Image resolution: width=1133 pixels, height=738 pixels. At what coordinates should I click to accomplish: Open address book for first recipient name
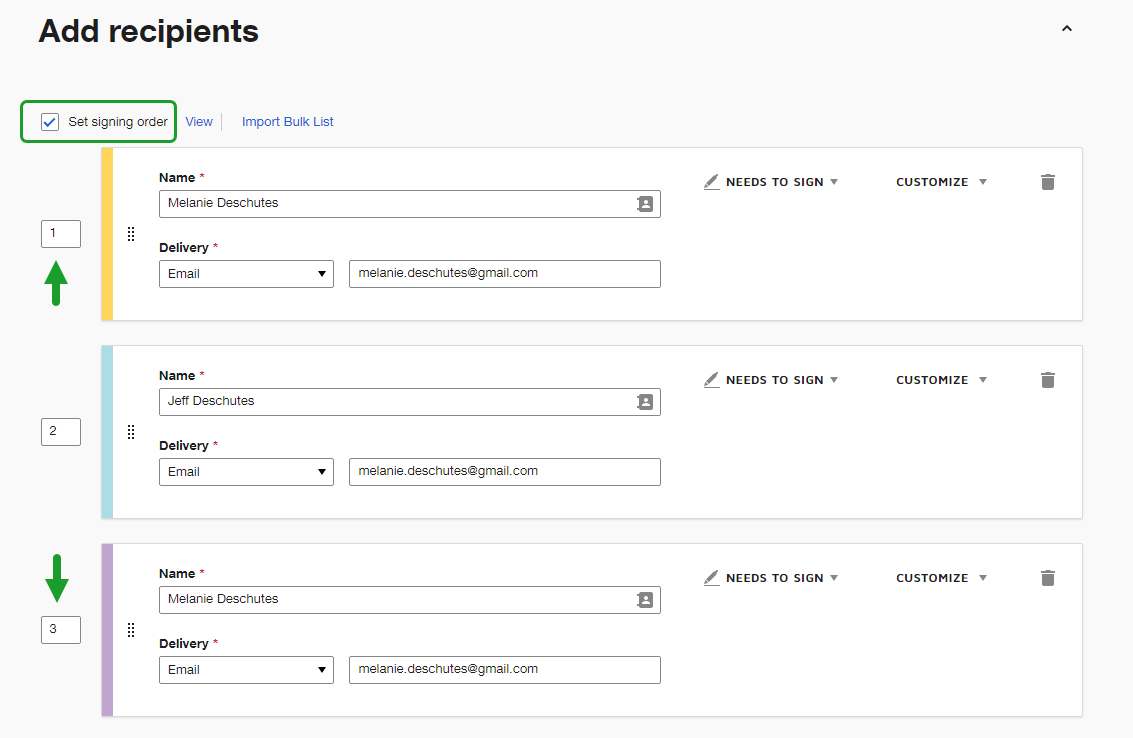point(645,204)
